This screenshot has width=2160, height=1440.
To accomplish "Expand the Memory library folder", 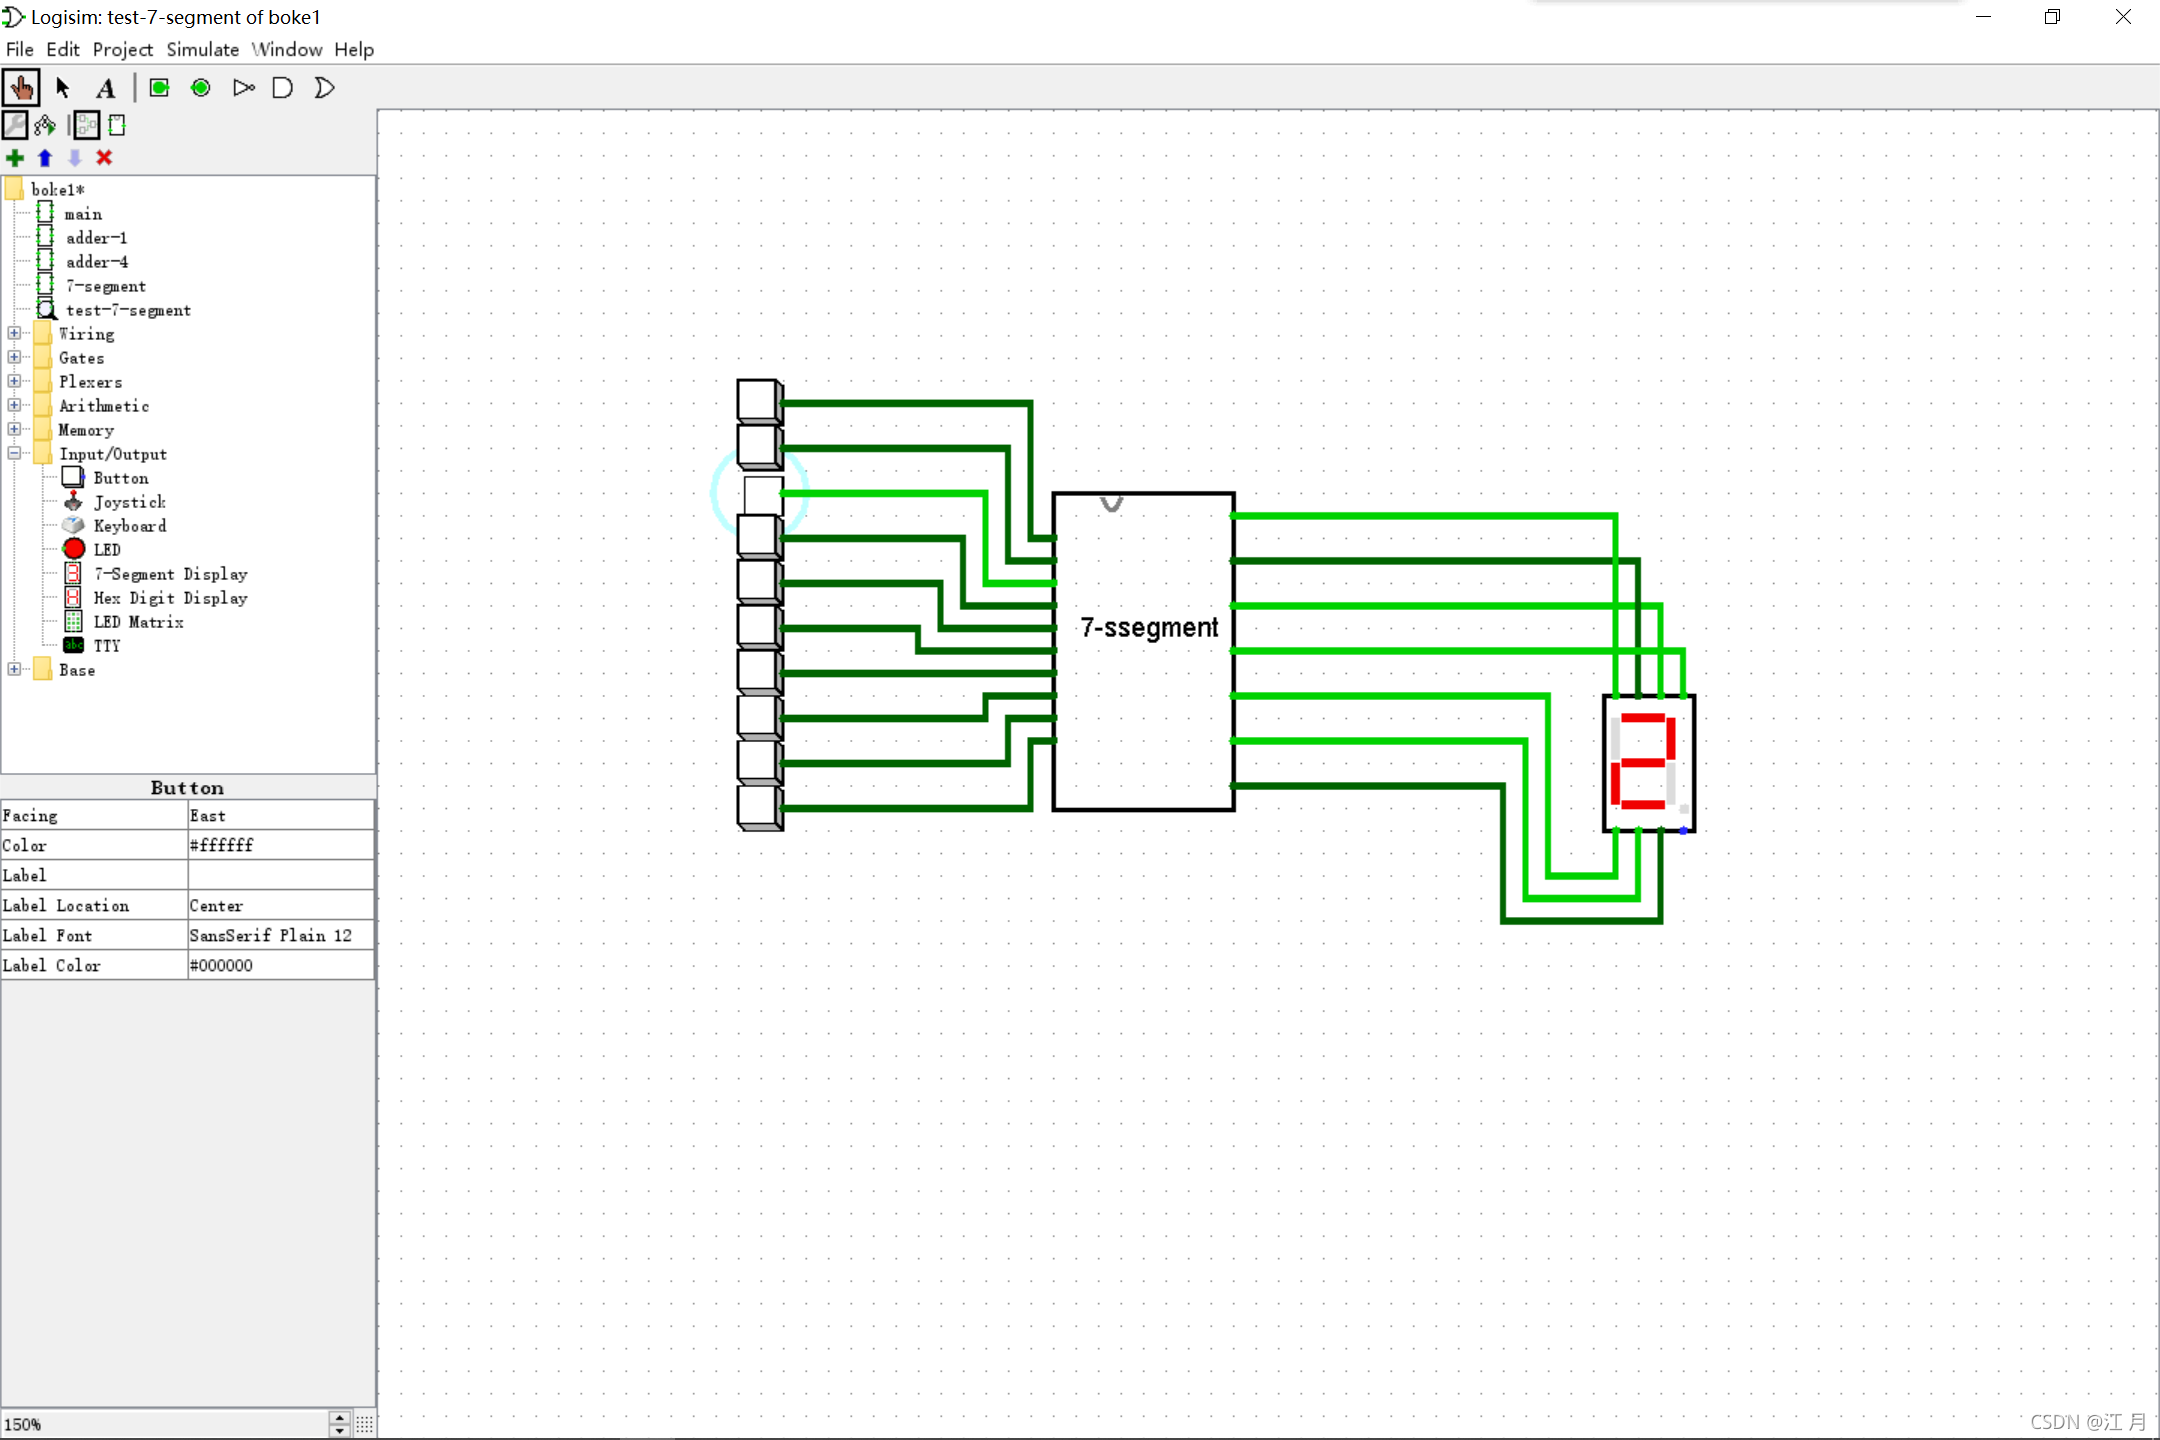I will (x=14, y=429).
